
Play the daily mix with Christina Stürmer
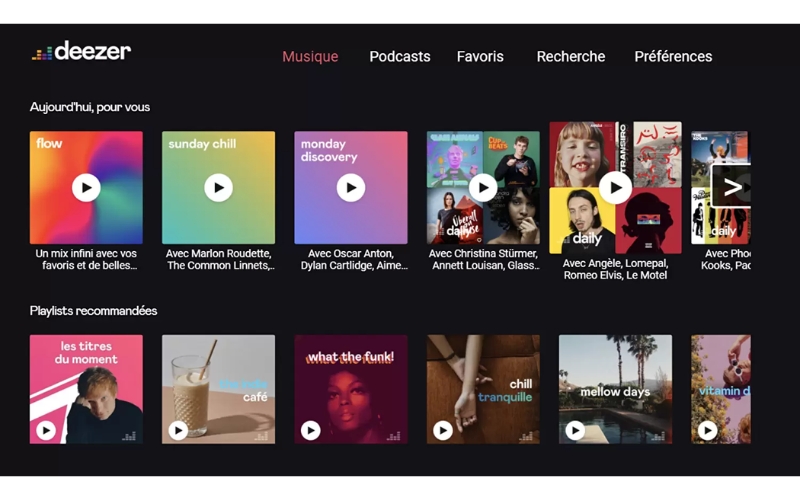pos(483,188)
